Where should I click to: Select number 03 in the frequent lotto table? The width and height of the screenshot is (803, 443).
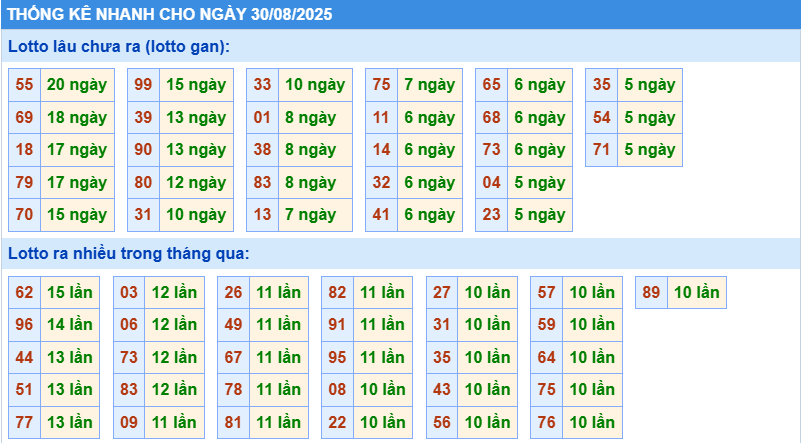129,292
